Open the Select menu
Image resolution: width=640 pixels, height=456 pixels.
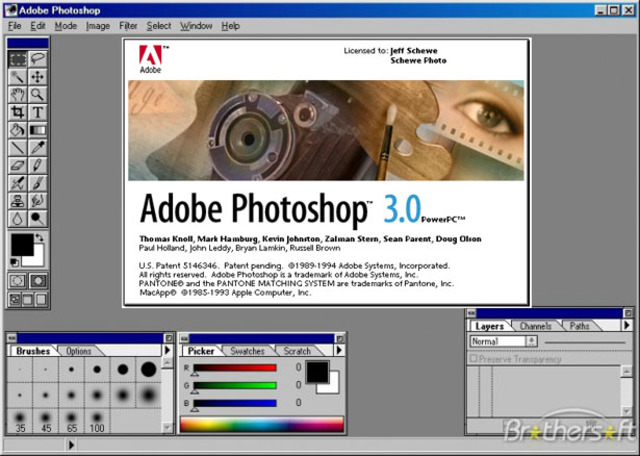159,26
